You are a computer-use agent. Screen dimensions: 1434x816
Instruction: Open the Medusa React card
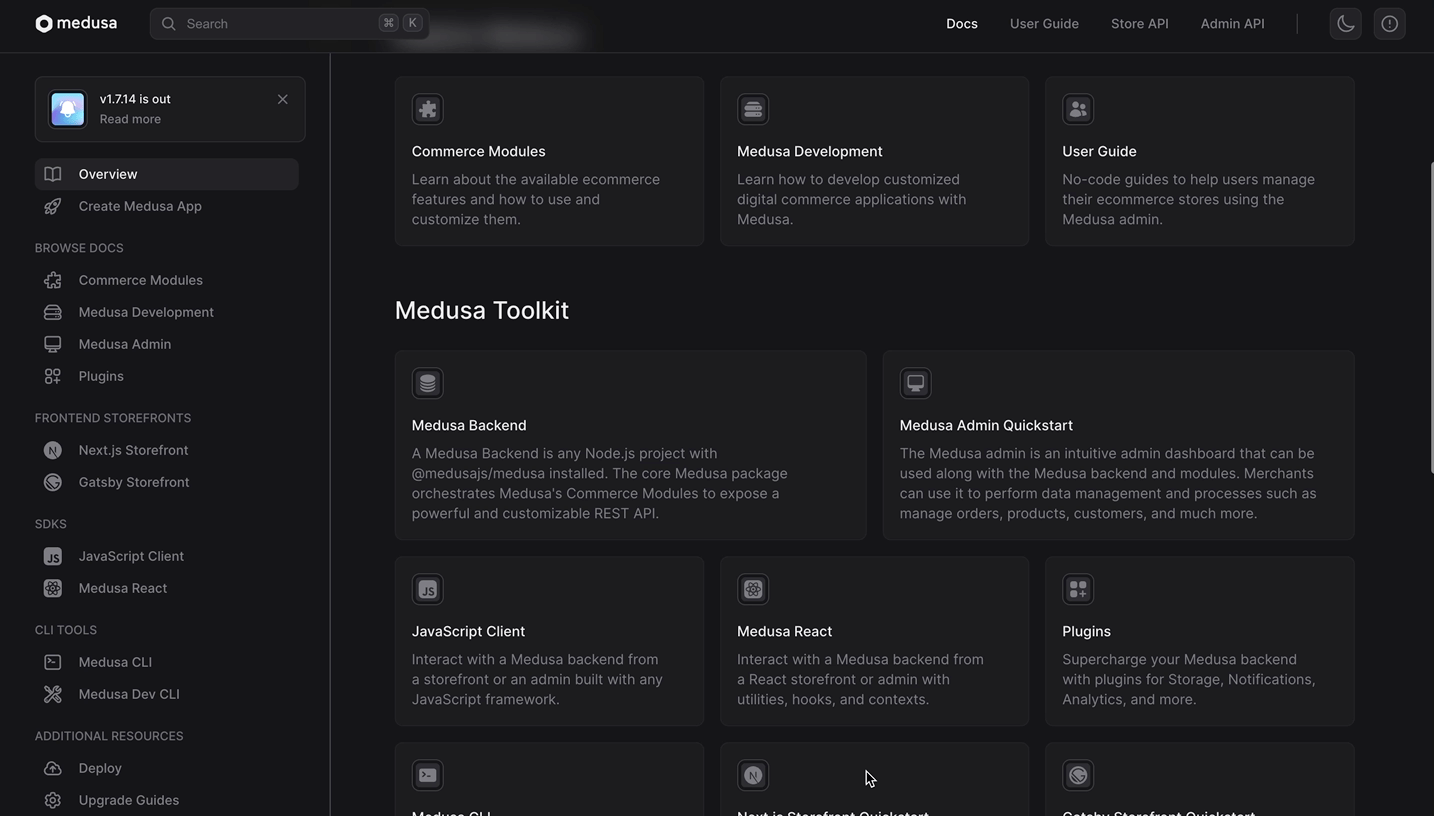click(x=874, y=641)
